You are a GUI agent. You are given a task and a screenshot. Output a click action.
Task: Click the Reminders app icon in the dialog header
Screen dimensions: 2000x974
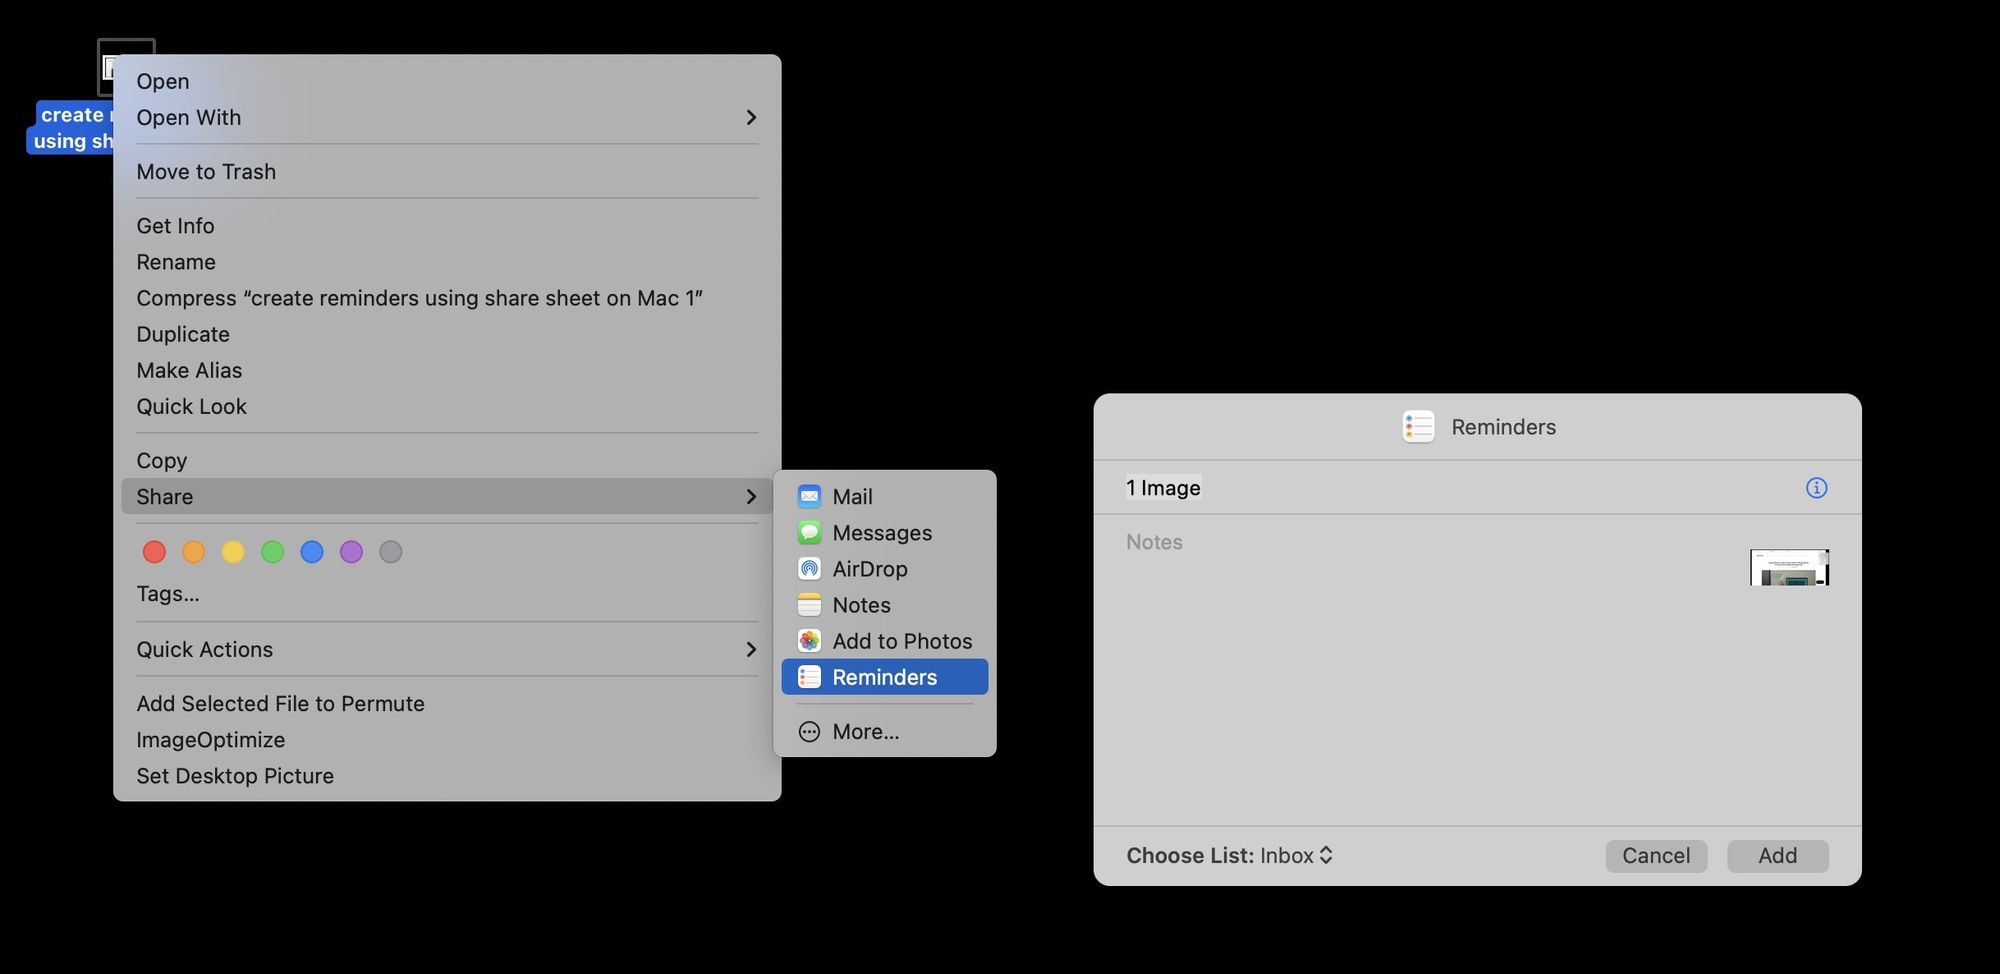click(x=1418, y=426)
